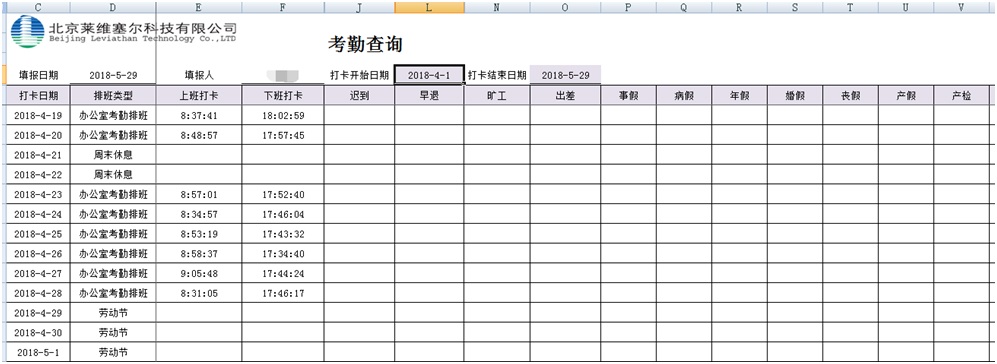Select column D header
Image resolution: width=997 pixels, height=364 pixels.
click(x=113, y=7)
